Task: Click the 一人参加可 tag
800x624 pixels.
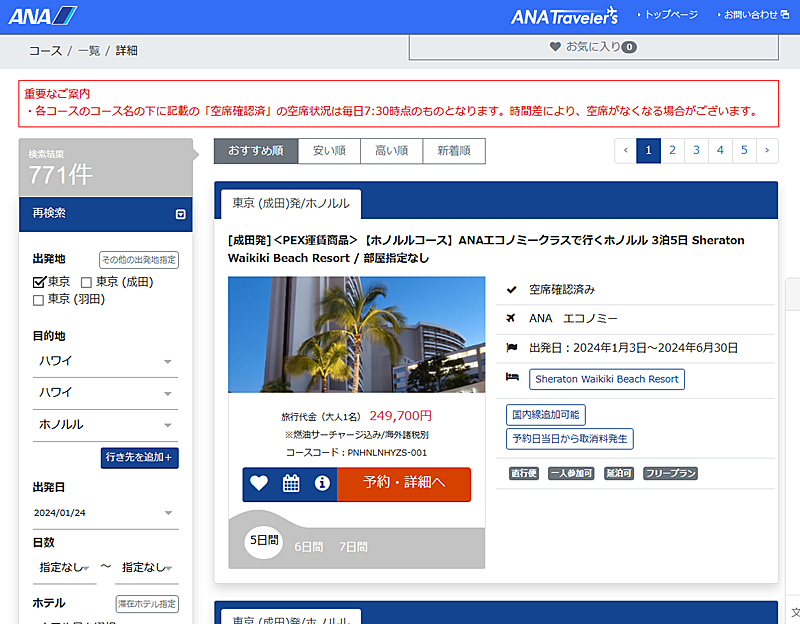Action: pos(571,473)
